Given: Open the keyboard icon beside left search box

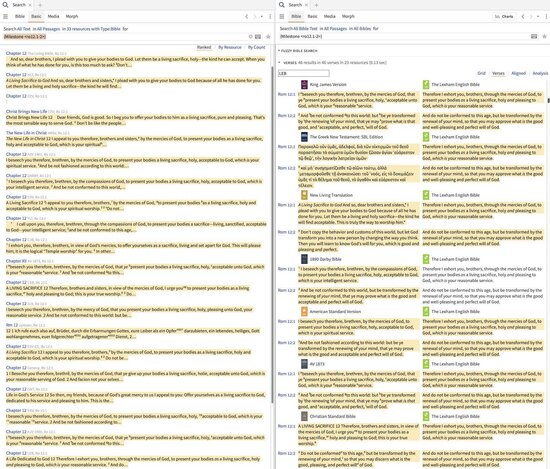Looking at the screenshot, I should coord(258,36).
